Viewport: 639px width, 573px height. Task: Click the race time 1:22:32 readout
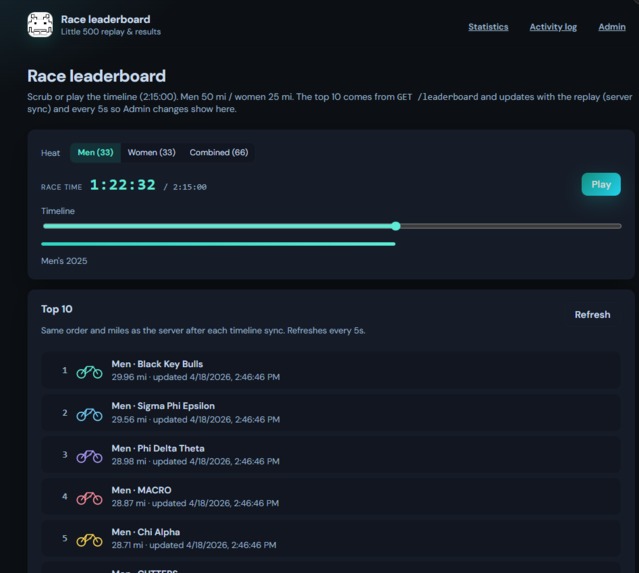[x=123, y=185]
